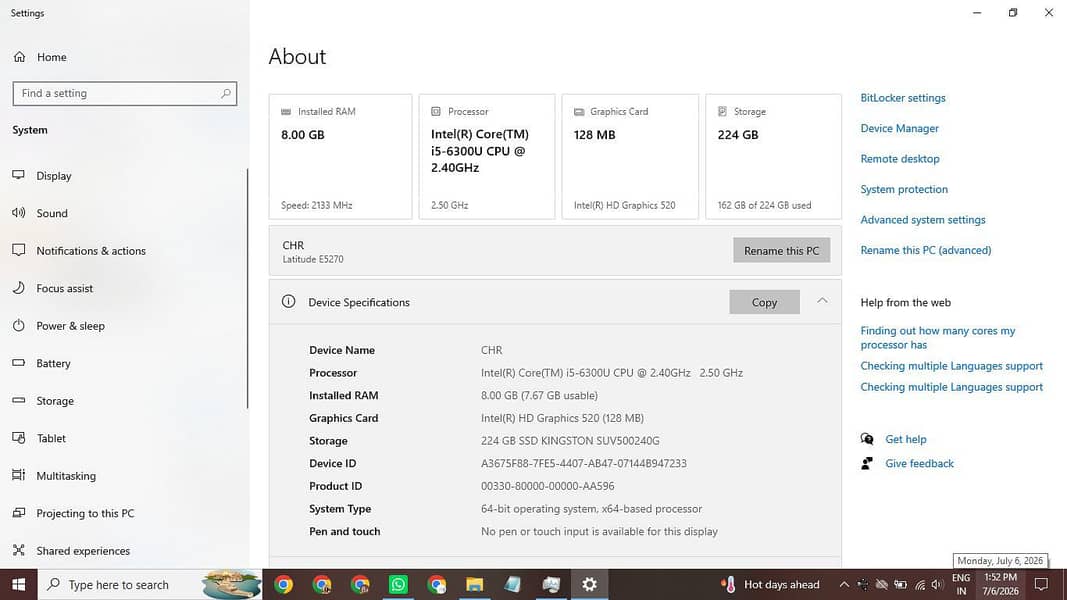This screenshot has height=600, width=1067.
Task: Click the Device Name value CHR
Action: click(491, 350)
